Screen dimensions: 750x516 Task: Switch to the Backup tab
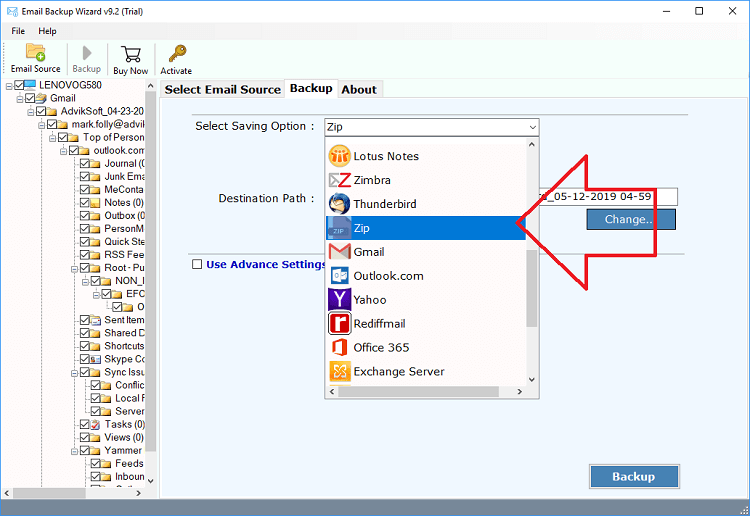[x=311, y=88]
